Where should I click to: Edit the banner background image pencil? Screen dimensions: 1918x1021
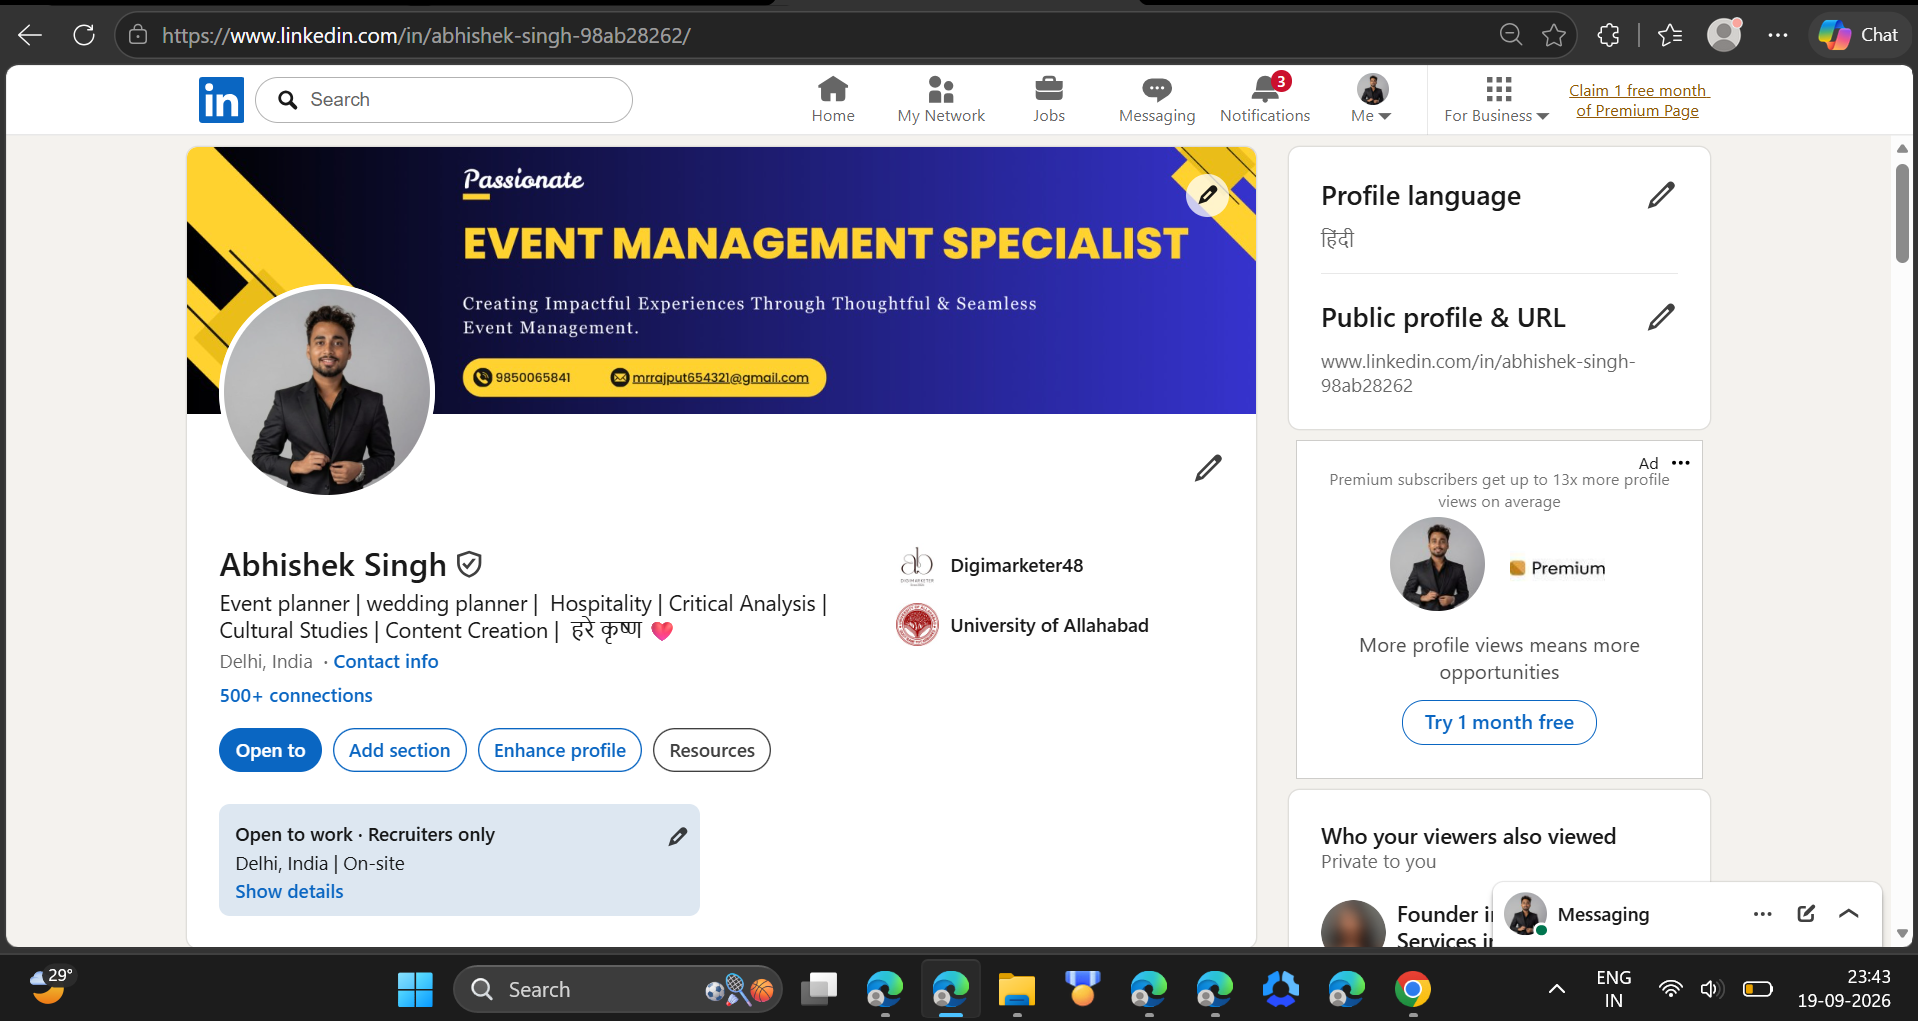click(1207, 195)
